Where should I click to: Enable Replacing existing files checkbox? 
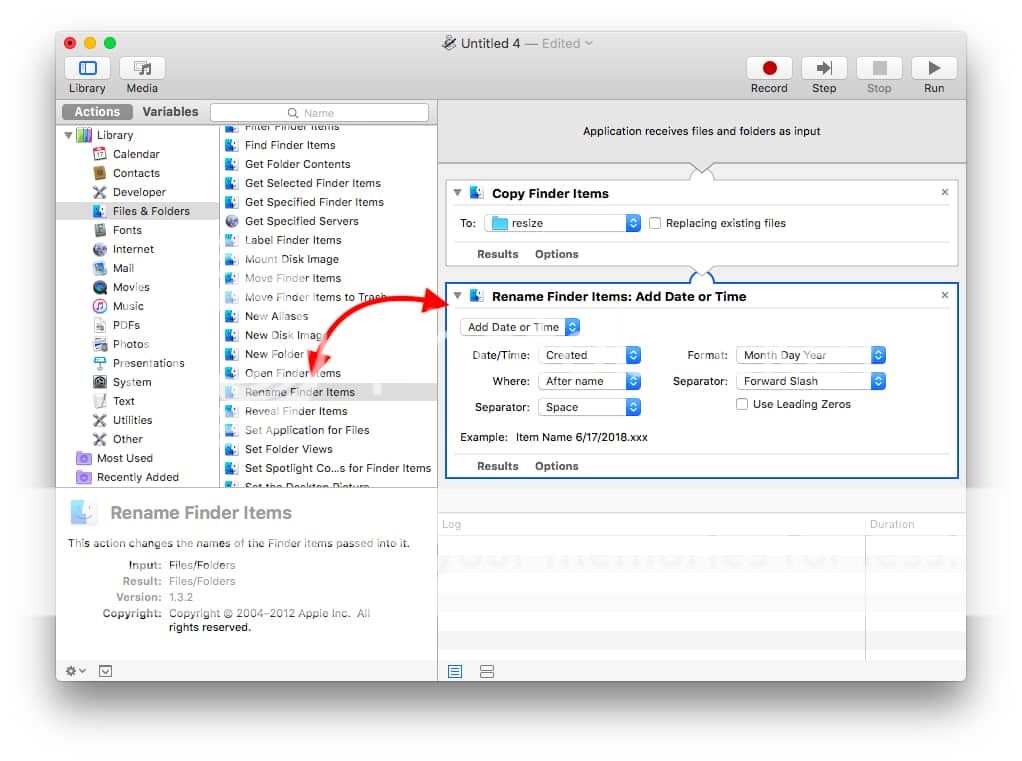point(655,223)
